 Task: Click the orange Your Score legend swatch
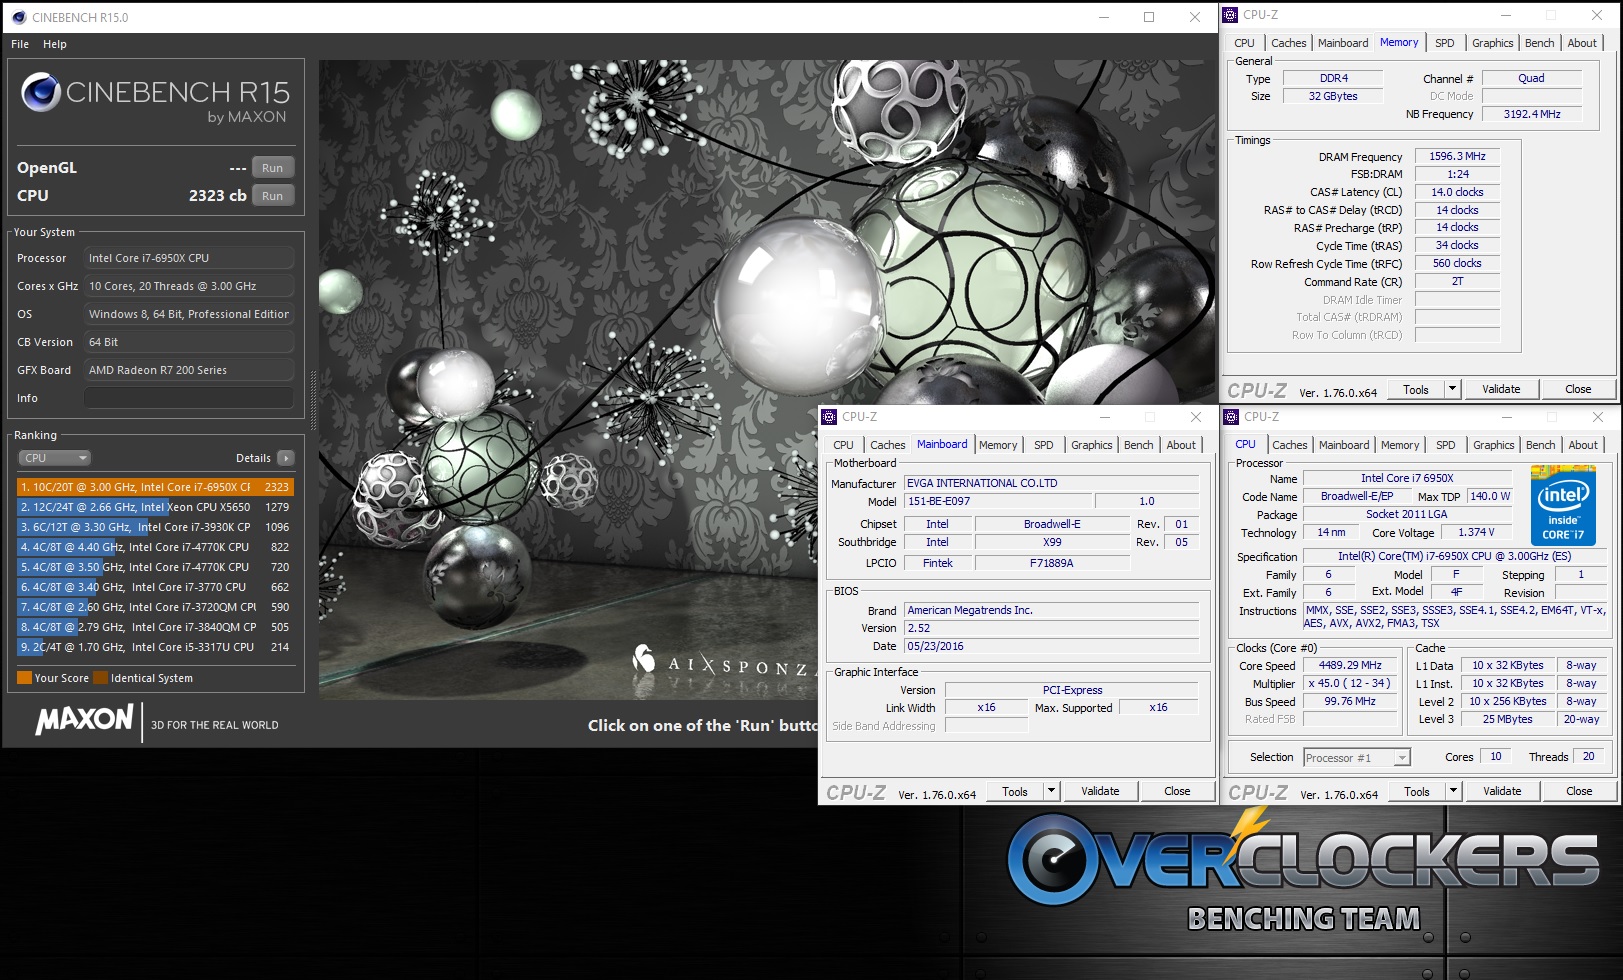(24, 678)
